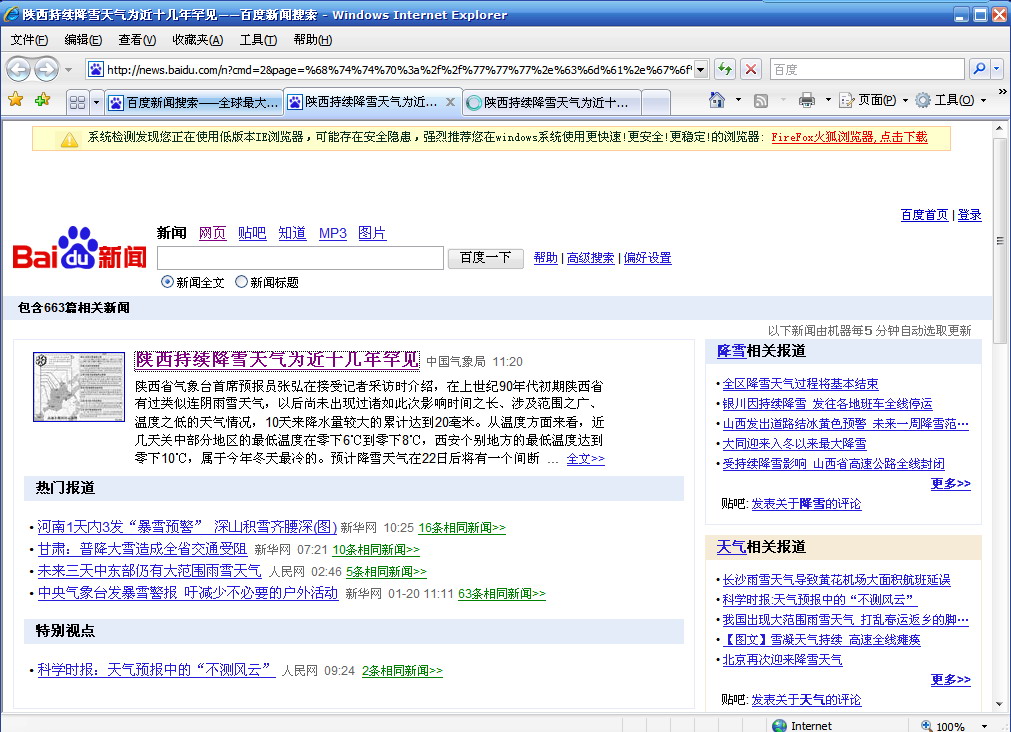Open the 文件(F) menu

[29, 40]
